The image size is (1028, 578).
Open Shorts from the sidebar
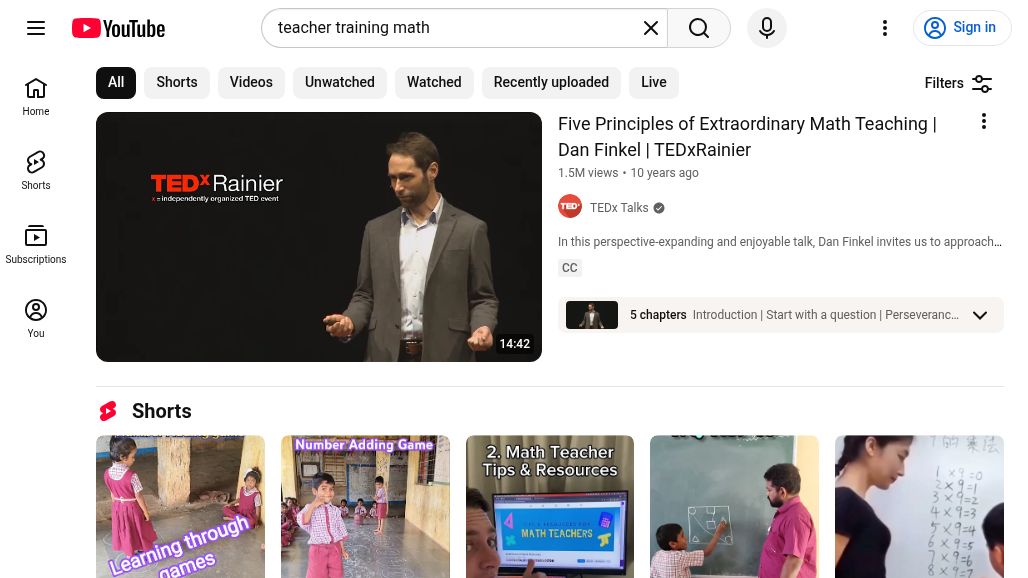click(36, 171)
